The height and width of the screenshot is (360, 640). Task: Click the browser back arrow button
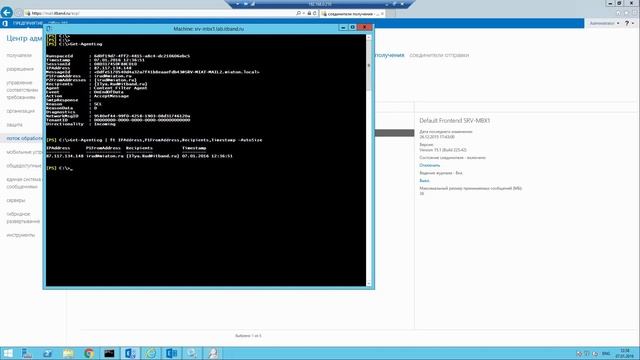[7, 12]
